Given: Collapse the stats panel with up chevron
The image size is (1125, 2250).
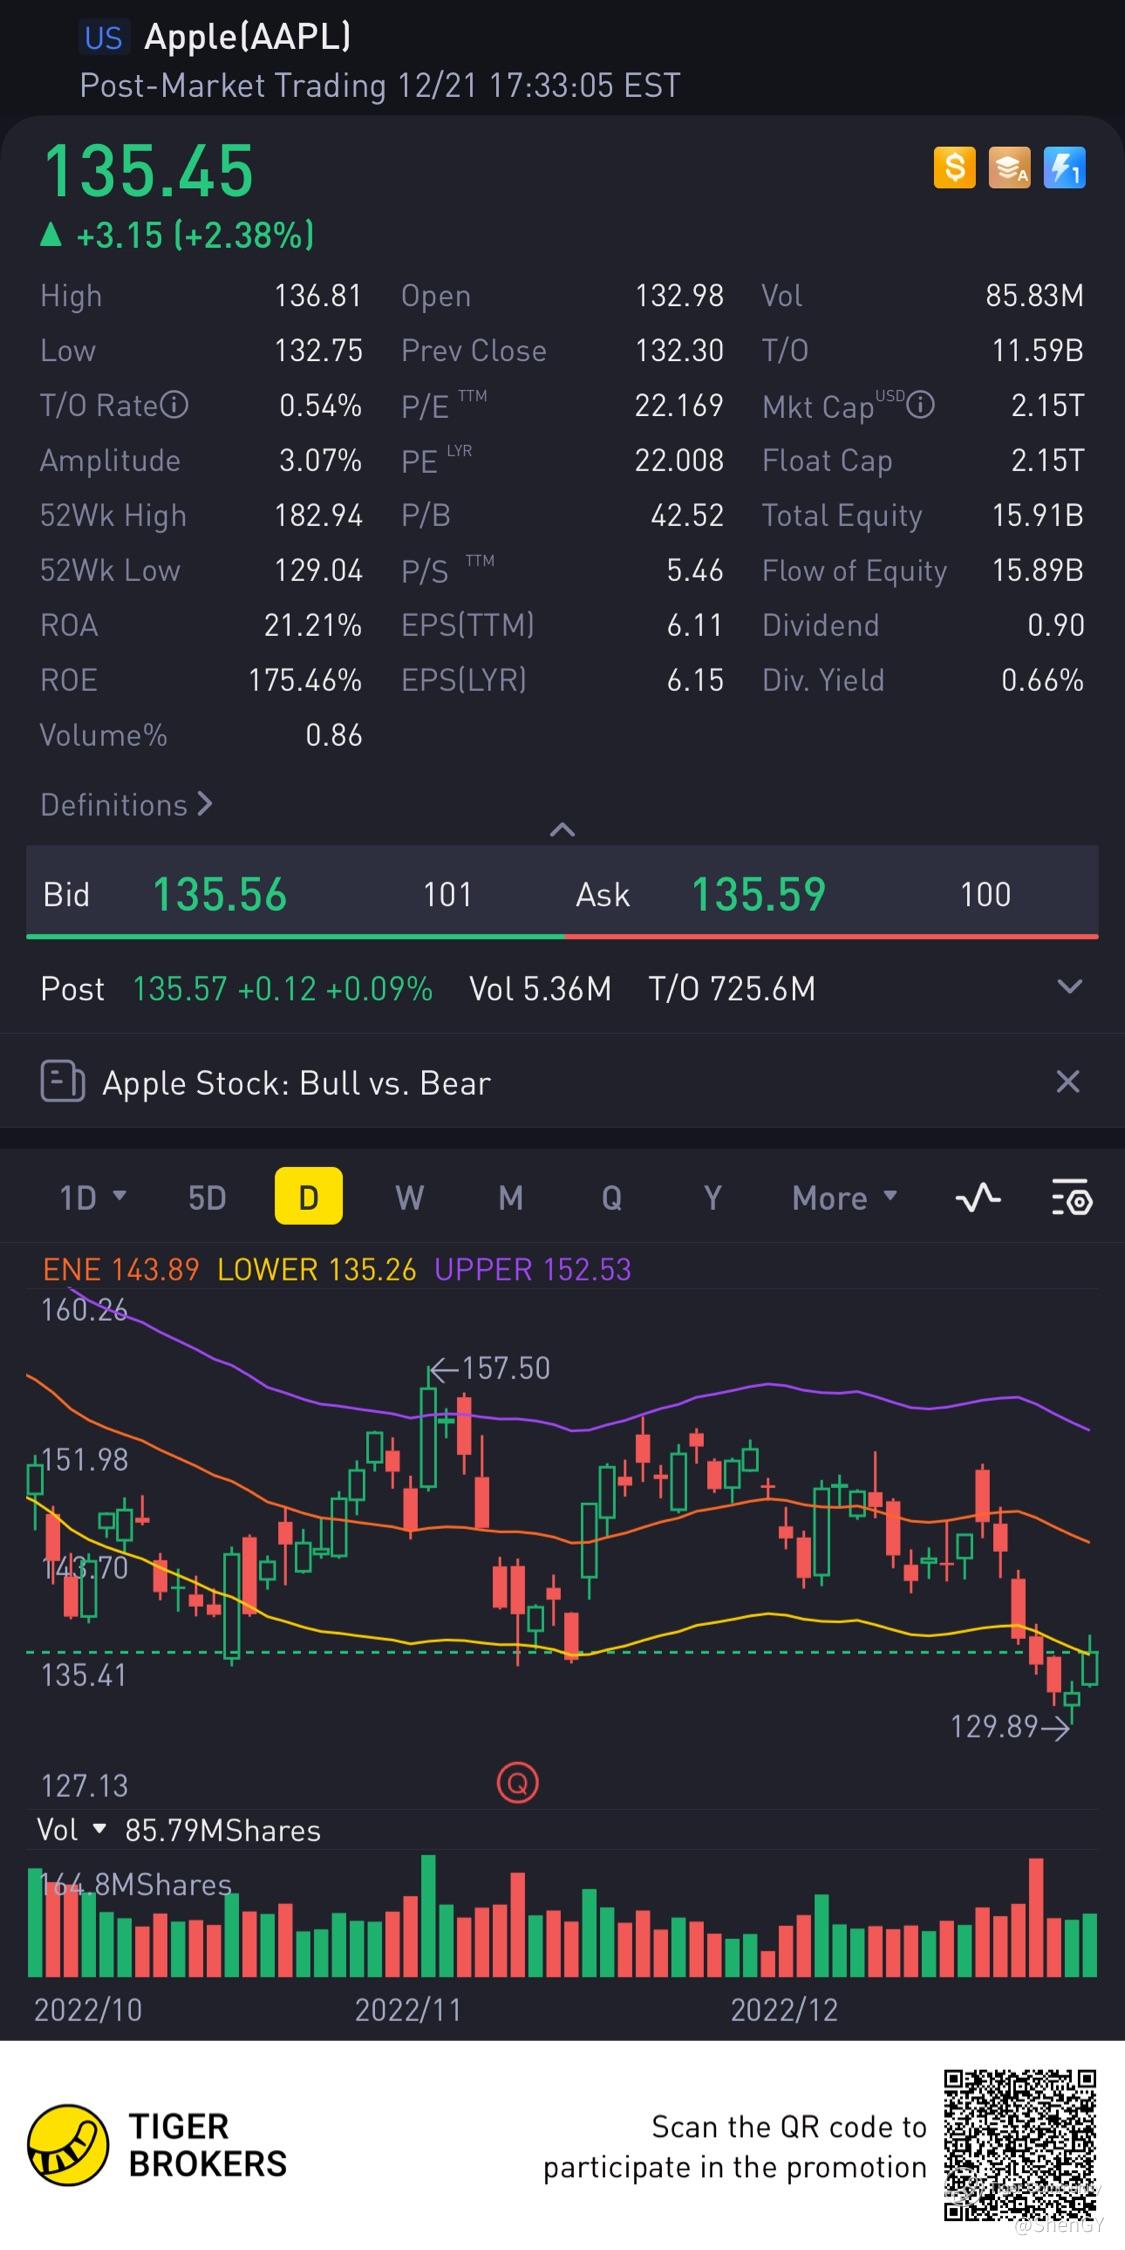Looking at the screenshot, I should (562, 829).
